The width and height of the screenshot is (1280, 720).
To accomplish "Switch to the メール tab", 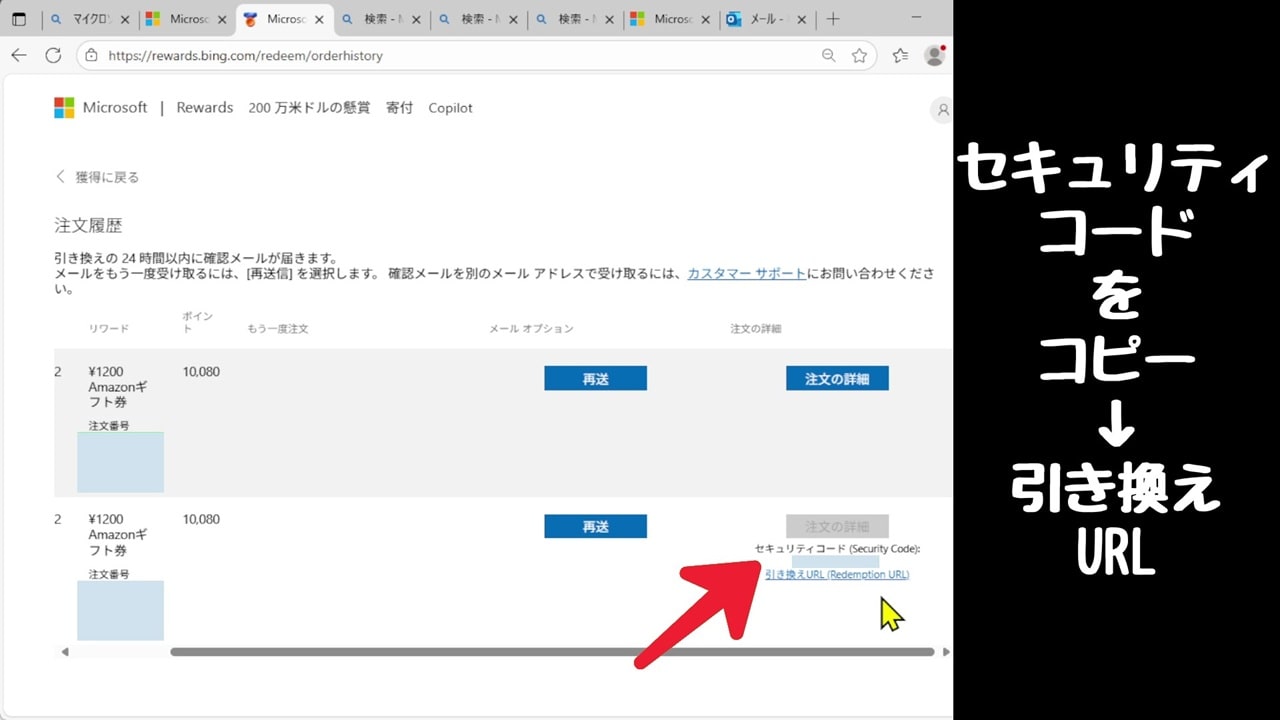I will point(766,19).
